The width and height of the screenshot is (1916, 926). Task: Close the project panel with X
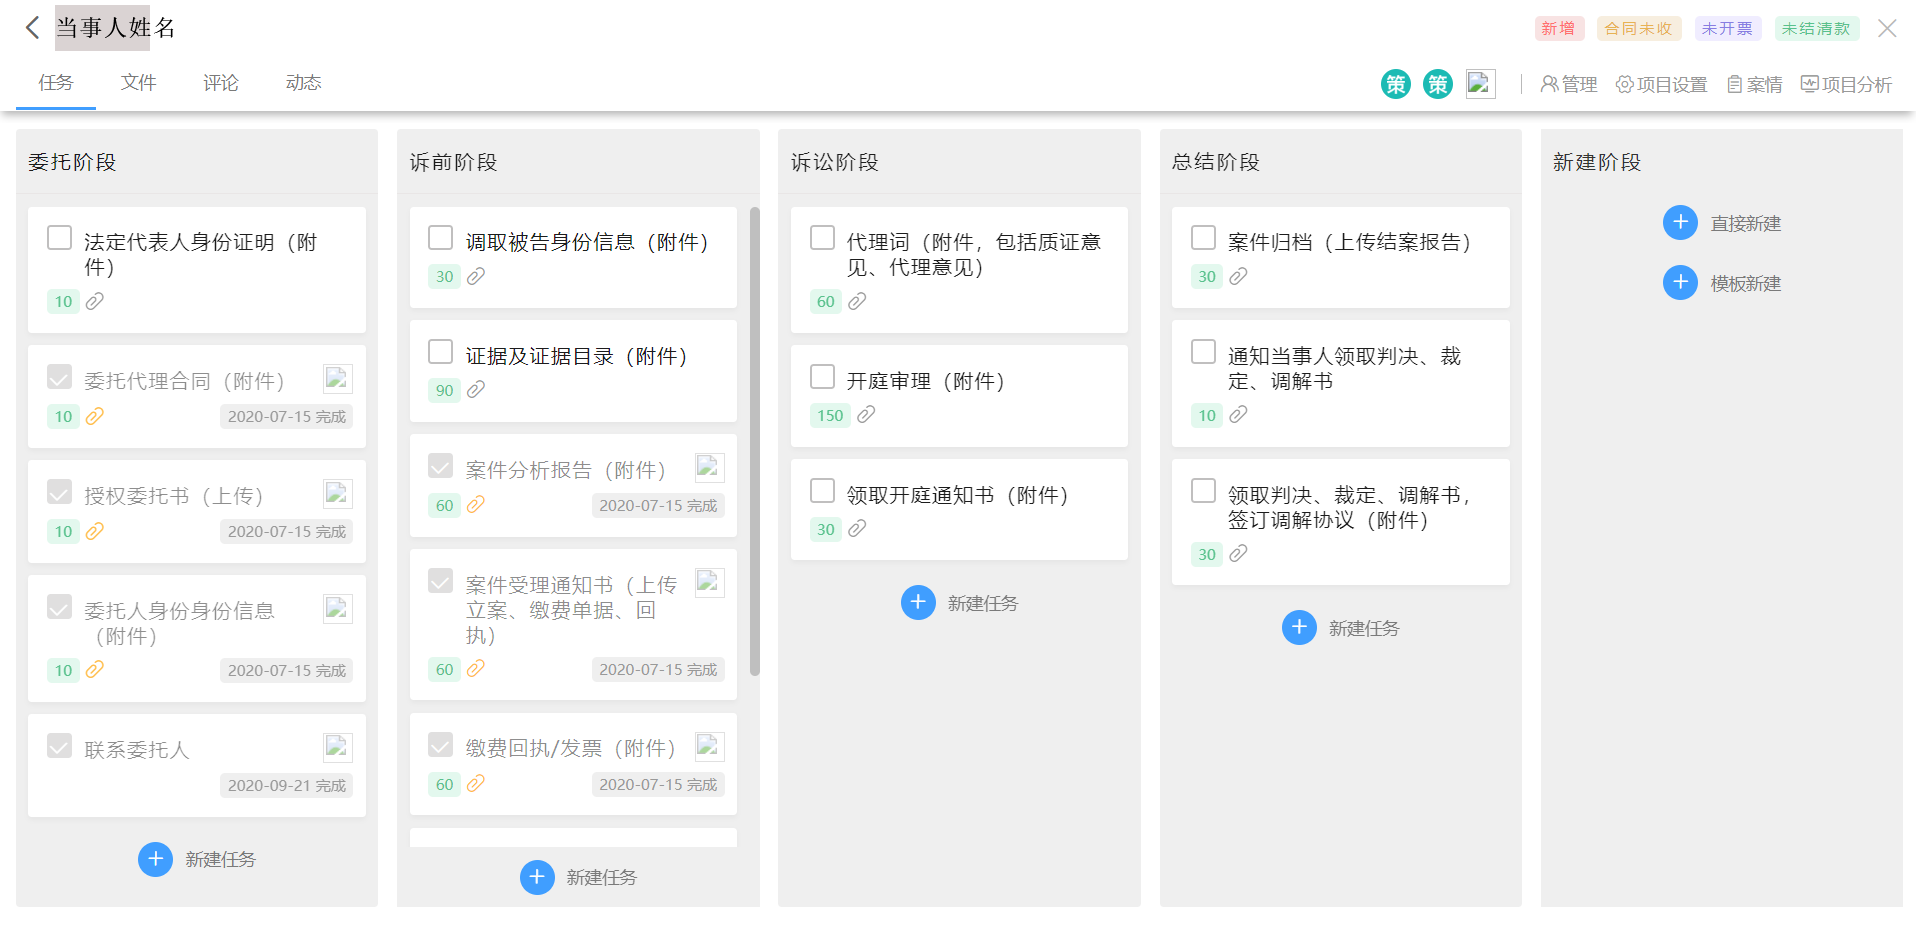point(1887,28)
